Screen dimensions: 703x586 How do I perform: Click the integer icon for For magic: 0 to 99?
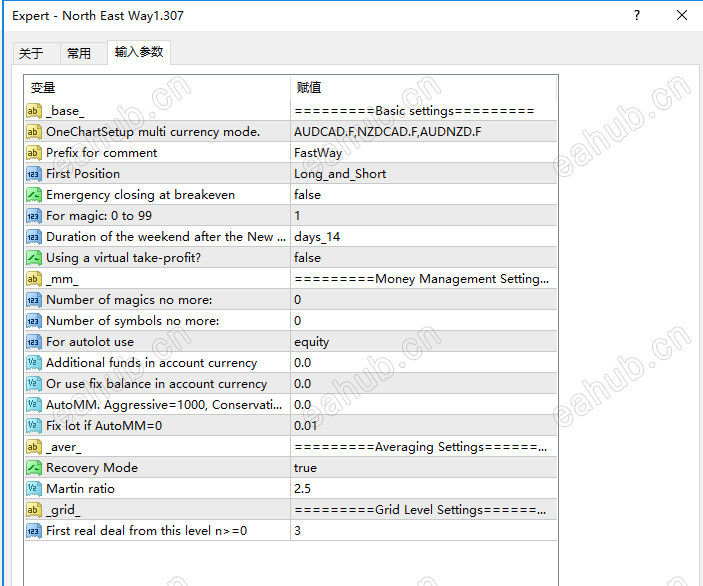[x=34, y=216]
